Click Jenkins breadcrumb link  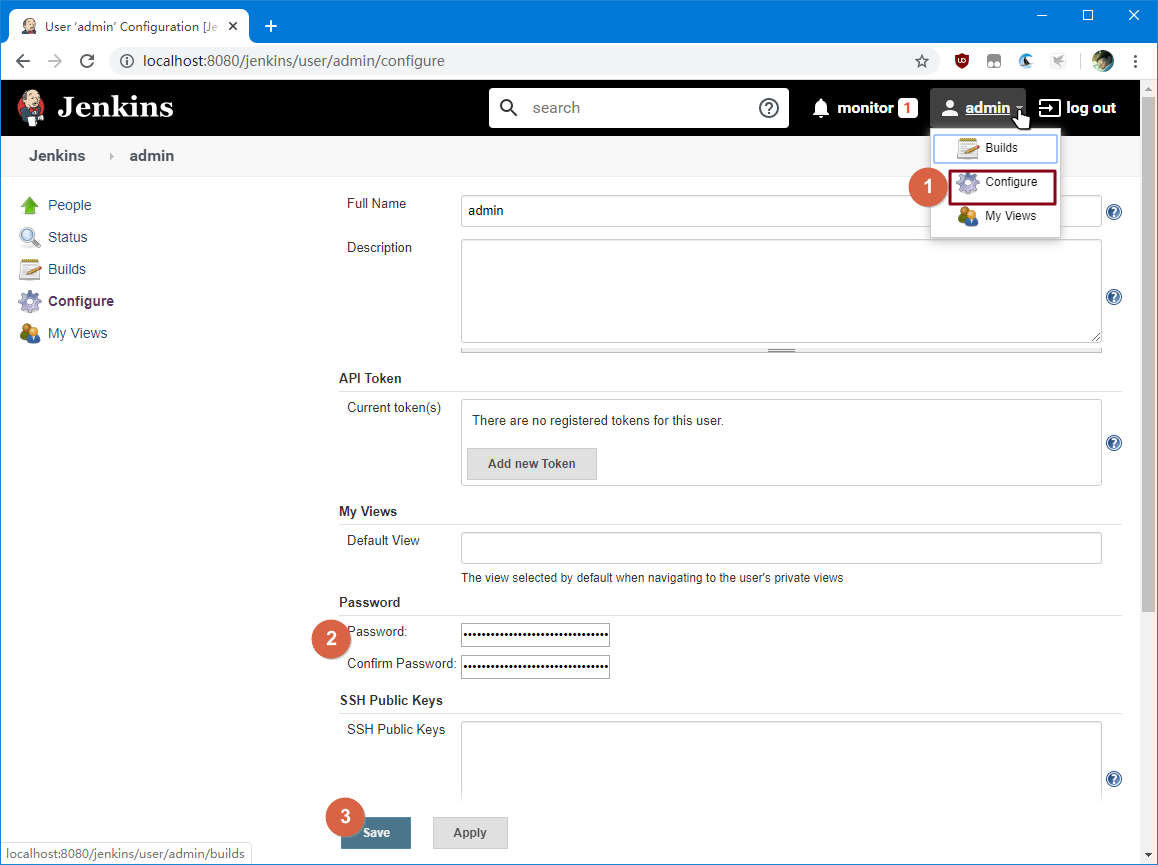pos(57,156)
